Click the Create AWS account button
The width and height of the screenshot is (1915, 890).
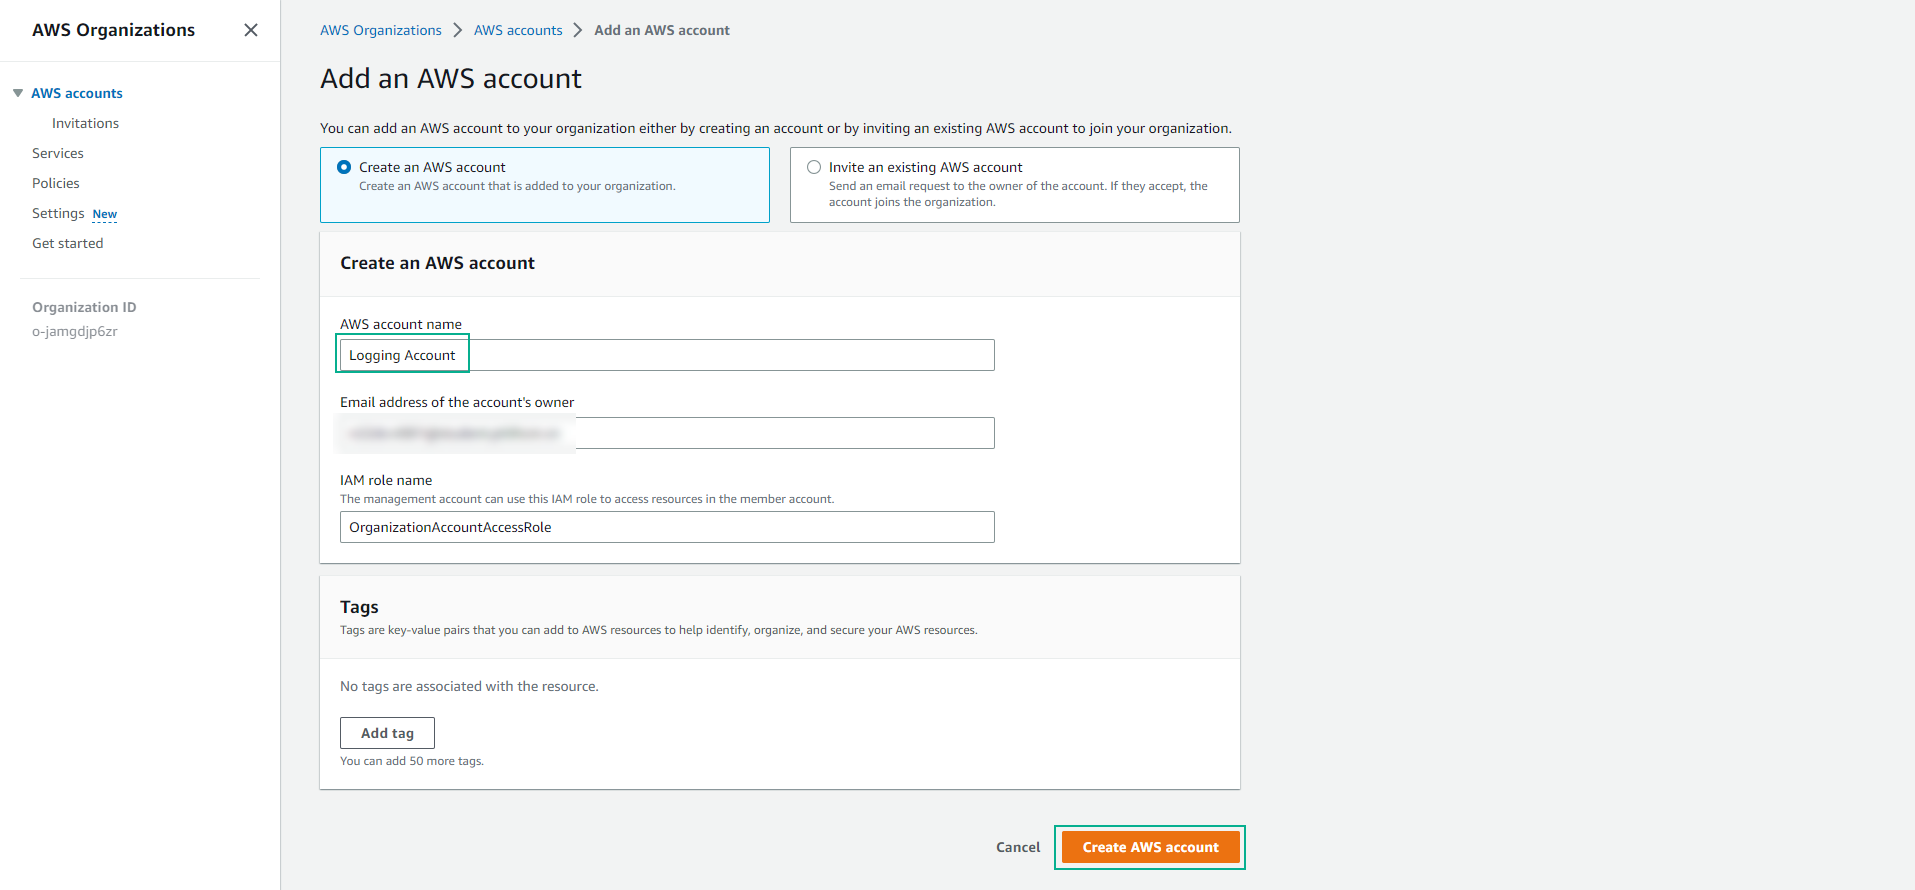click(x=1150, y=847)
